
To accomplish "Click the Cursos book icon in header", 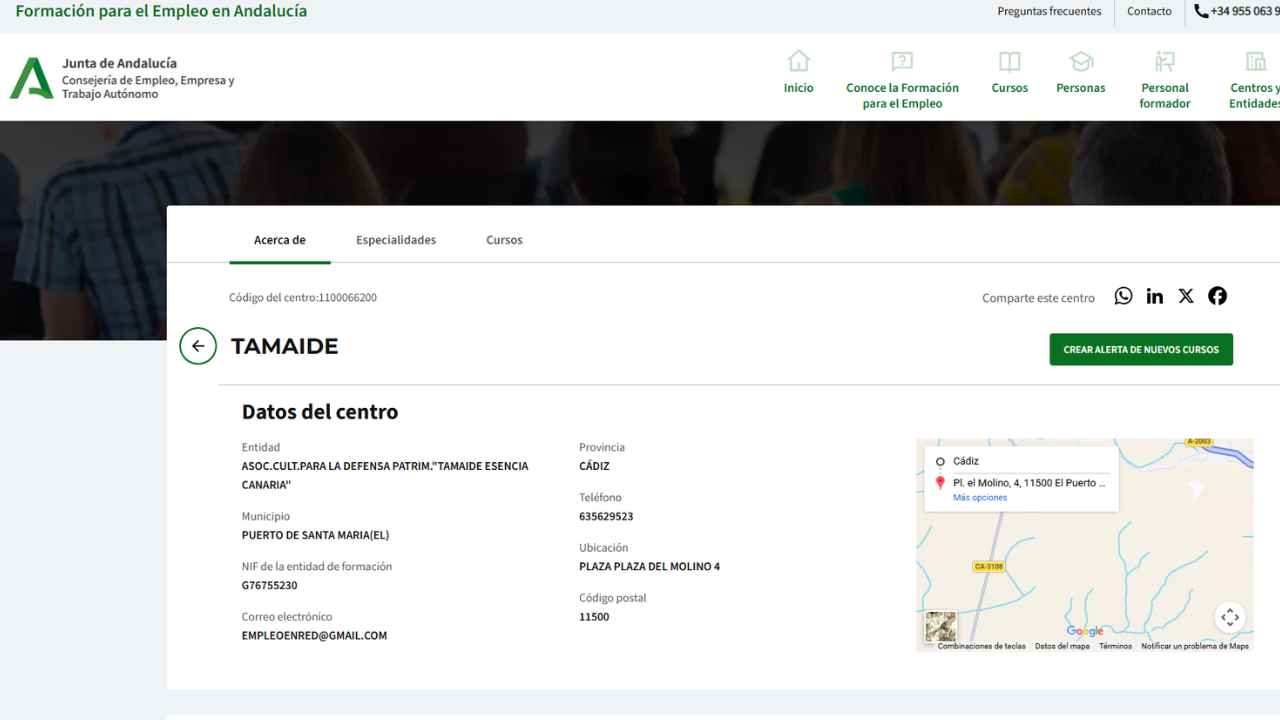I will pyautogui.click(x=1010, y=61).
